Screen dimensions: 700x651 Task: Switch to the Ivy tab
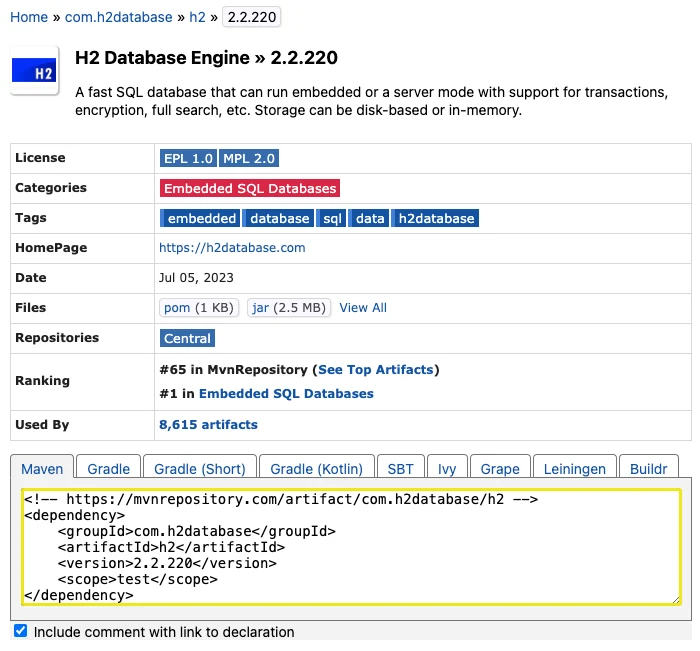pyautogui.click(x=447, y=469)
